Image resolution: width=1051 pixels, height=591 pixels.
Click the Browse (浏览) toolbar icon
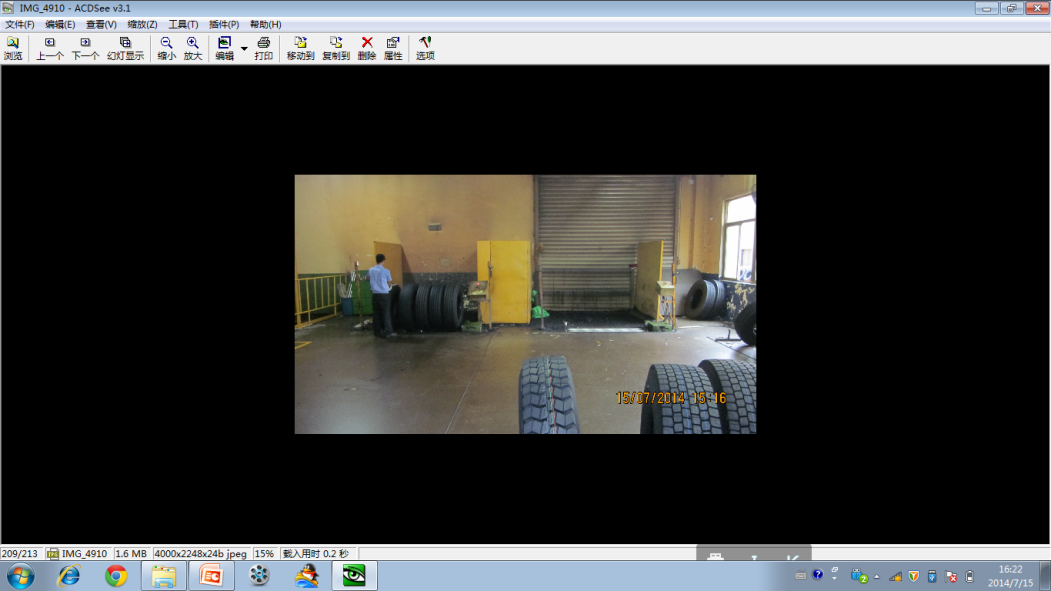tap(13, 48)
